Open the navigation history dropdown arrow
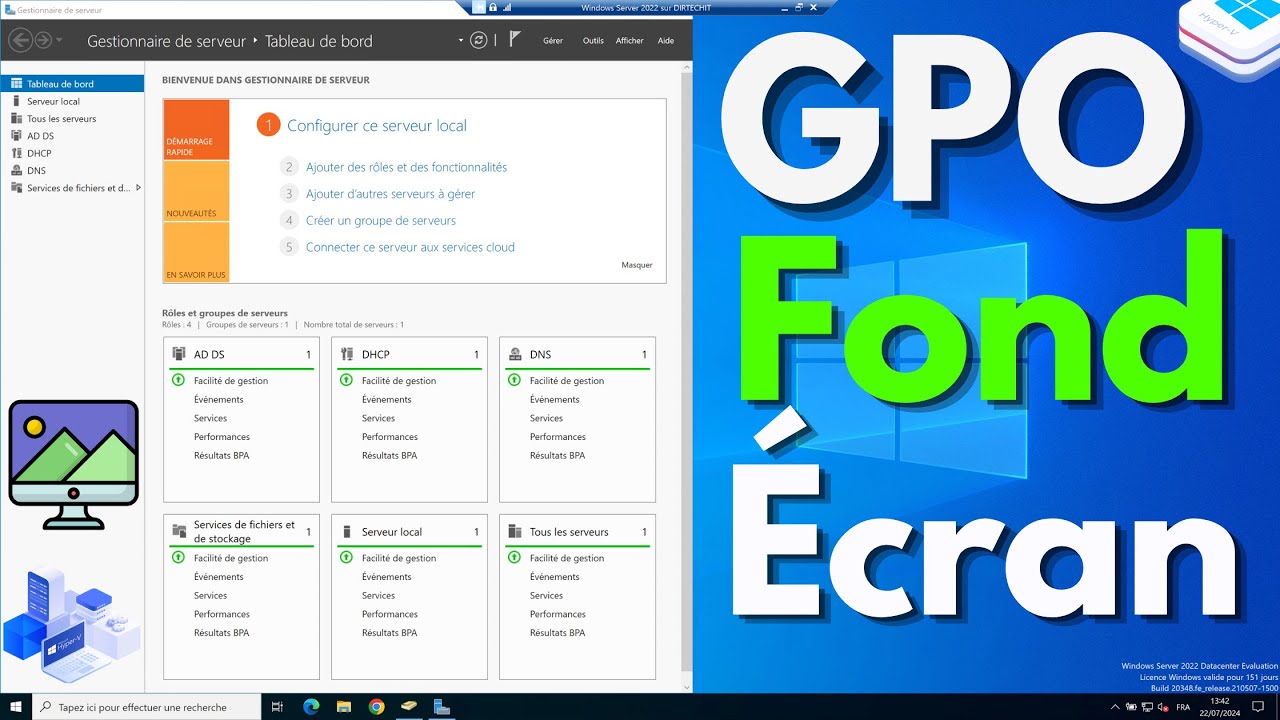The image size is (1280, 720). click(x=60, y=41)
